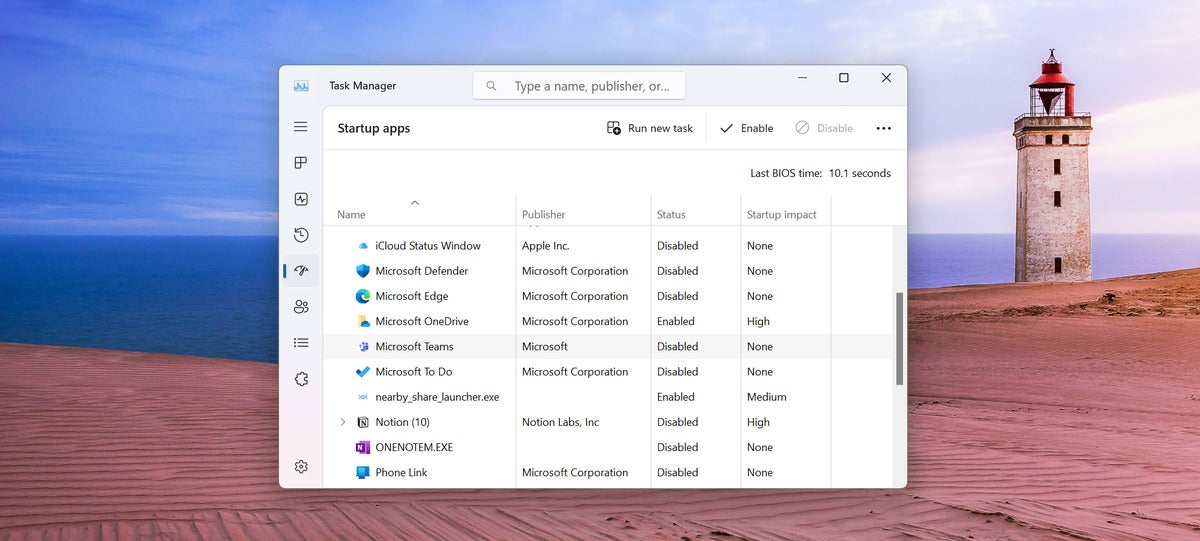The height and width of the screenshot is (541, 1200).
Task: Select the Microsoft Defender row name
Action: tap(421, 271)
